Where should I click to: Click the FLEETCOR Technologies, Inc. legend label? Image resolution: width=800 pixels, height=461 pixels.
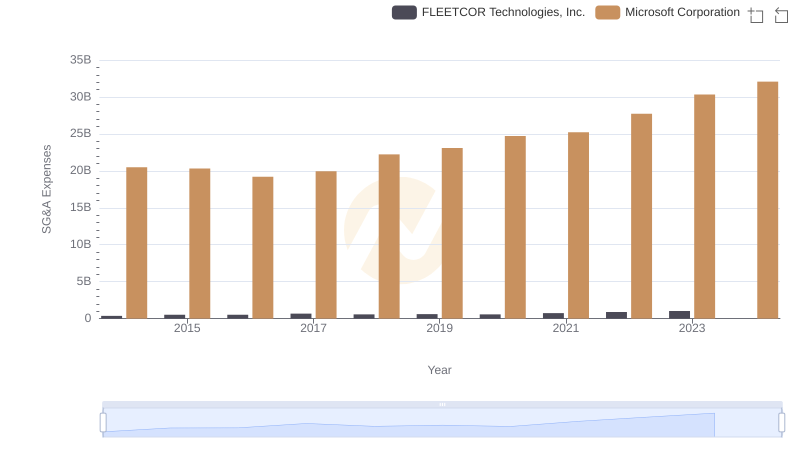(503, 12)
